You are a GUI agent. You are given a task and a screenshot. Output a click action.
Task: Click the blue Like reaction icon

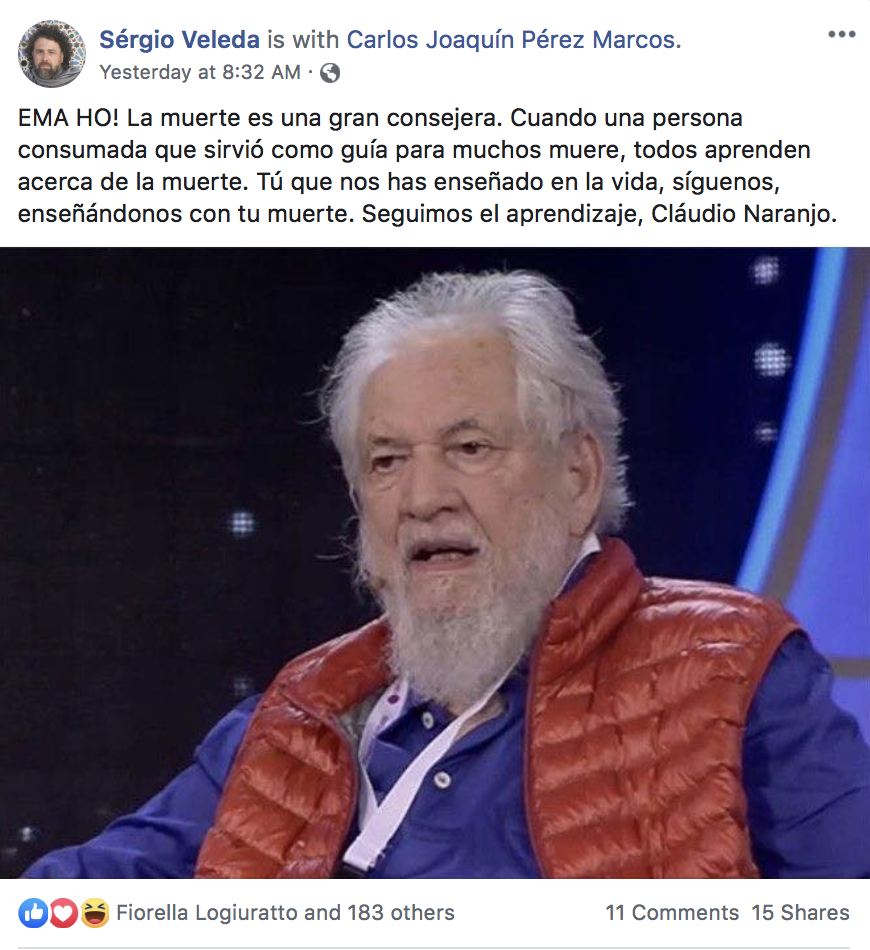coord(33,912)
